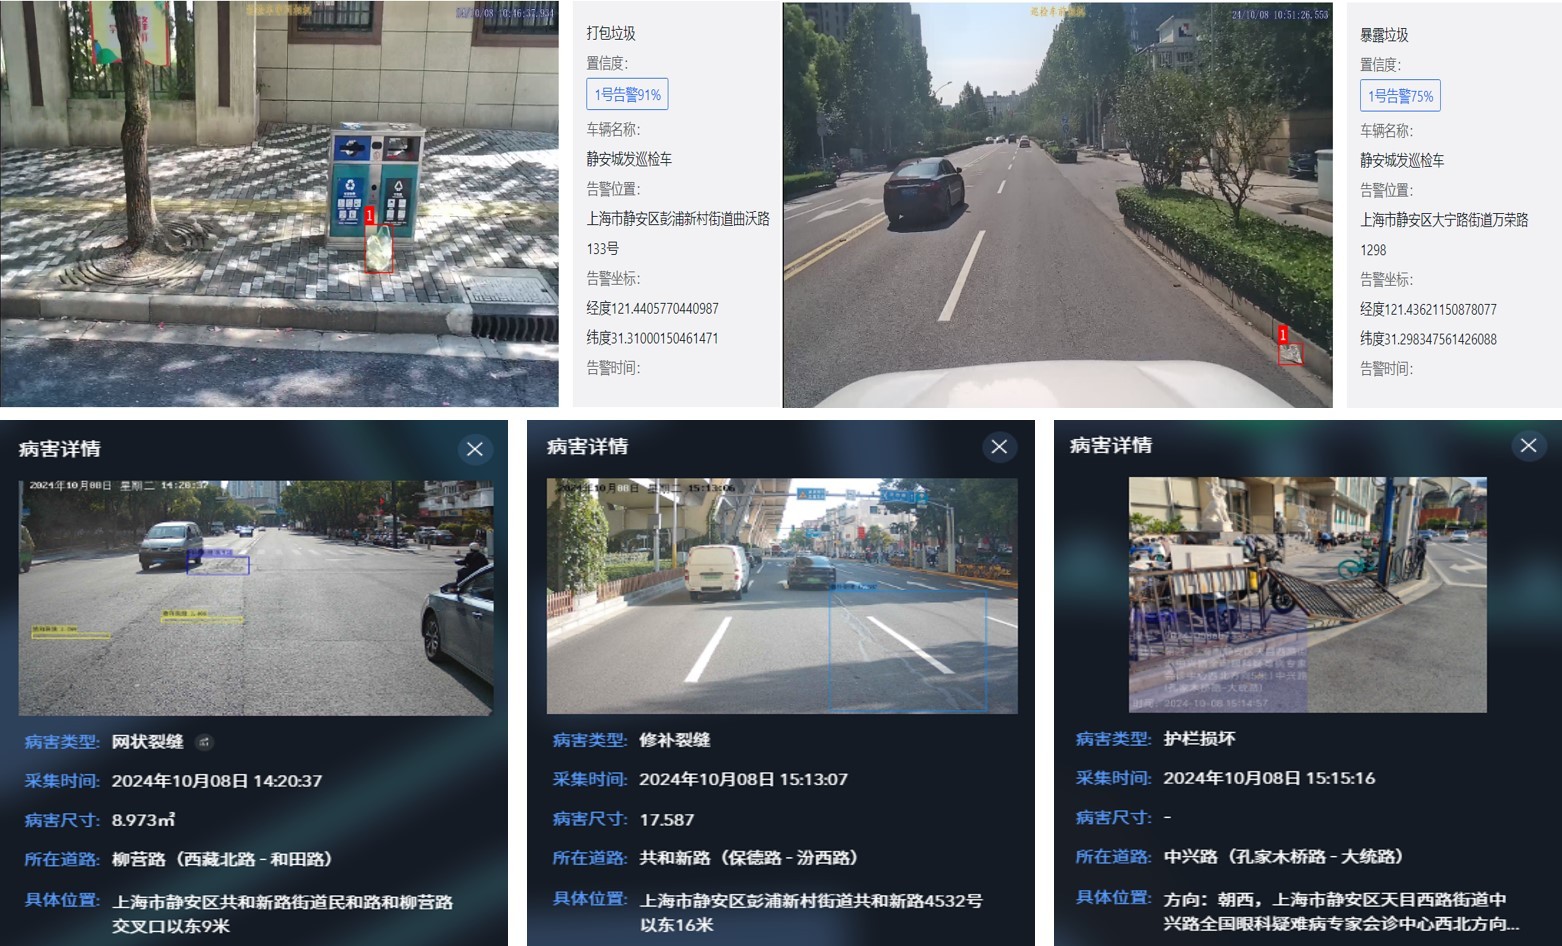1562x946 pixels.
Task: Click house number 1298 in 暴露垃圾 alert
Action: [x=1373, y=250]
